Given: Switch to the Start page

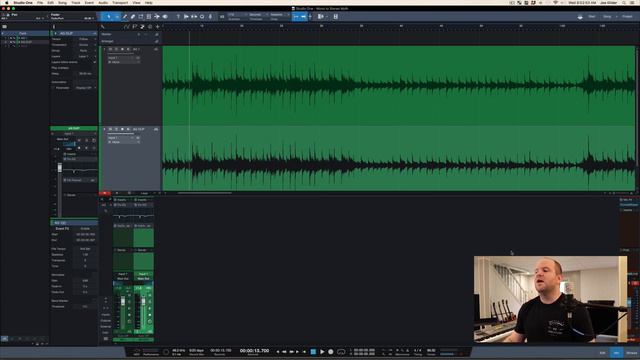Looking at the screenshot, I should point(592,17).
